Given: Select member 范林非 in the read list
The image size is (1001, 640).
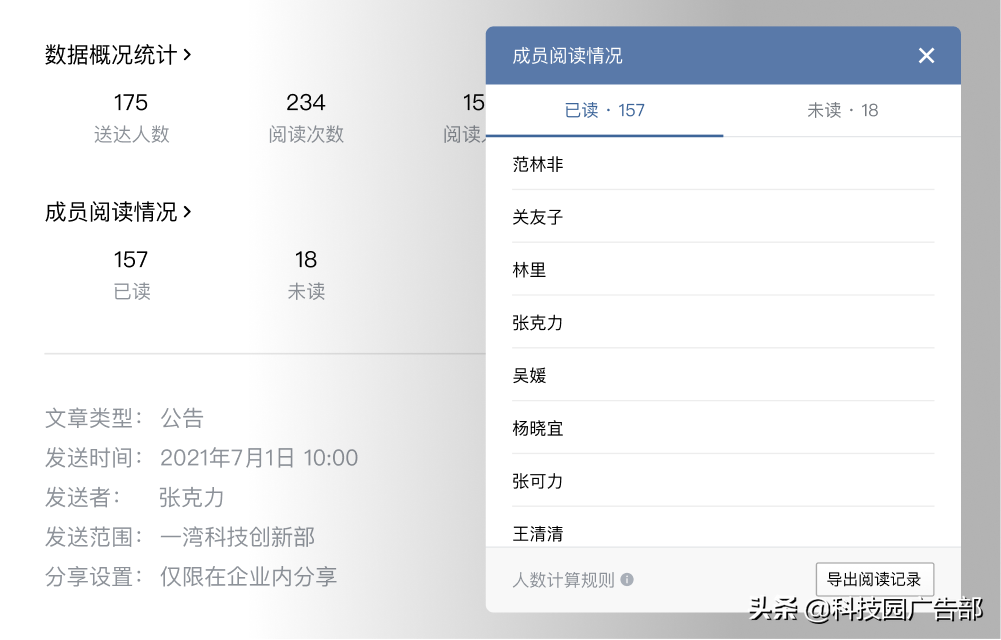Looking at the screenshot, I should point(538,164).
